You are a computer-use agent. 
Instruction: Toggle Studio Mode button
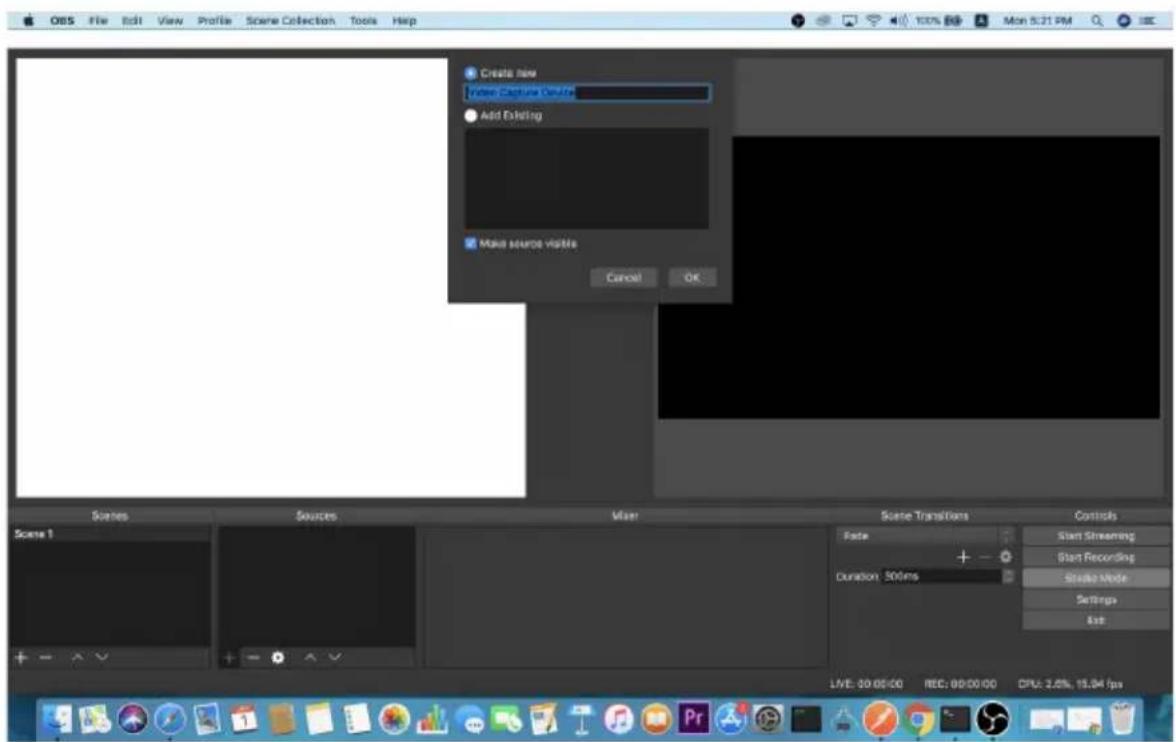[1096, 578]
